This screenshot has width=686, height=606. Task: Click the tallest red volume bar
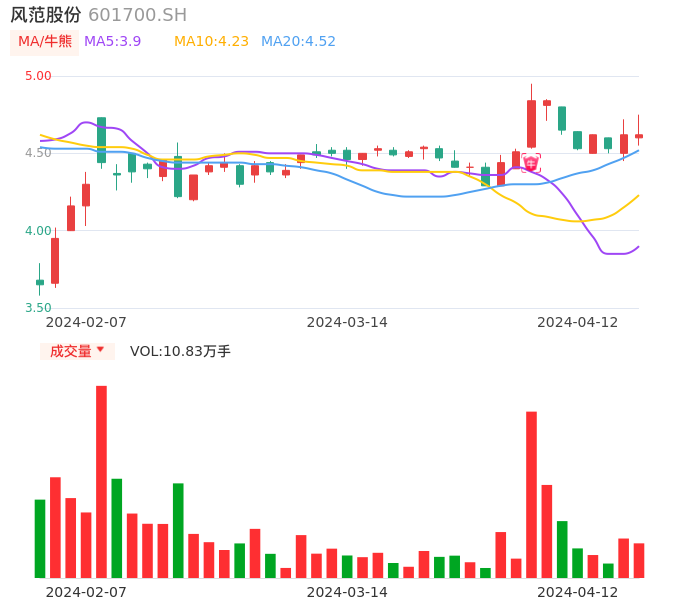(101, 481)
